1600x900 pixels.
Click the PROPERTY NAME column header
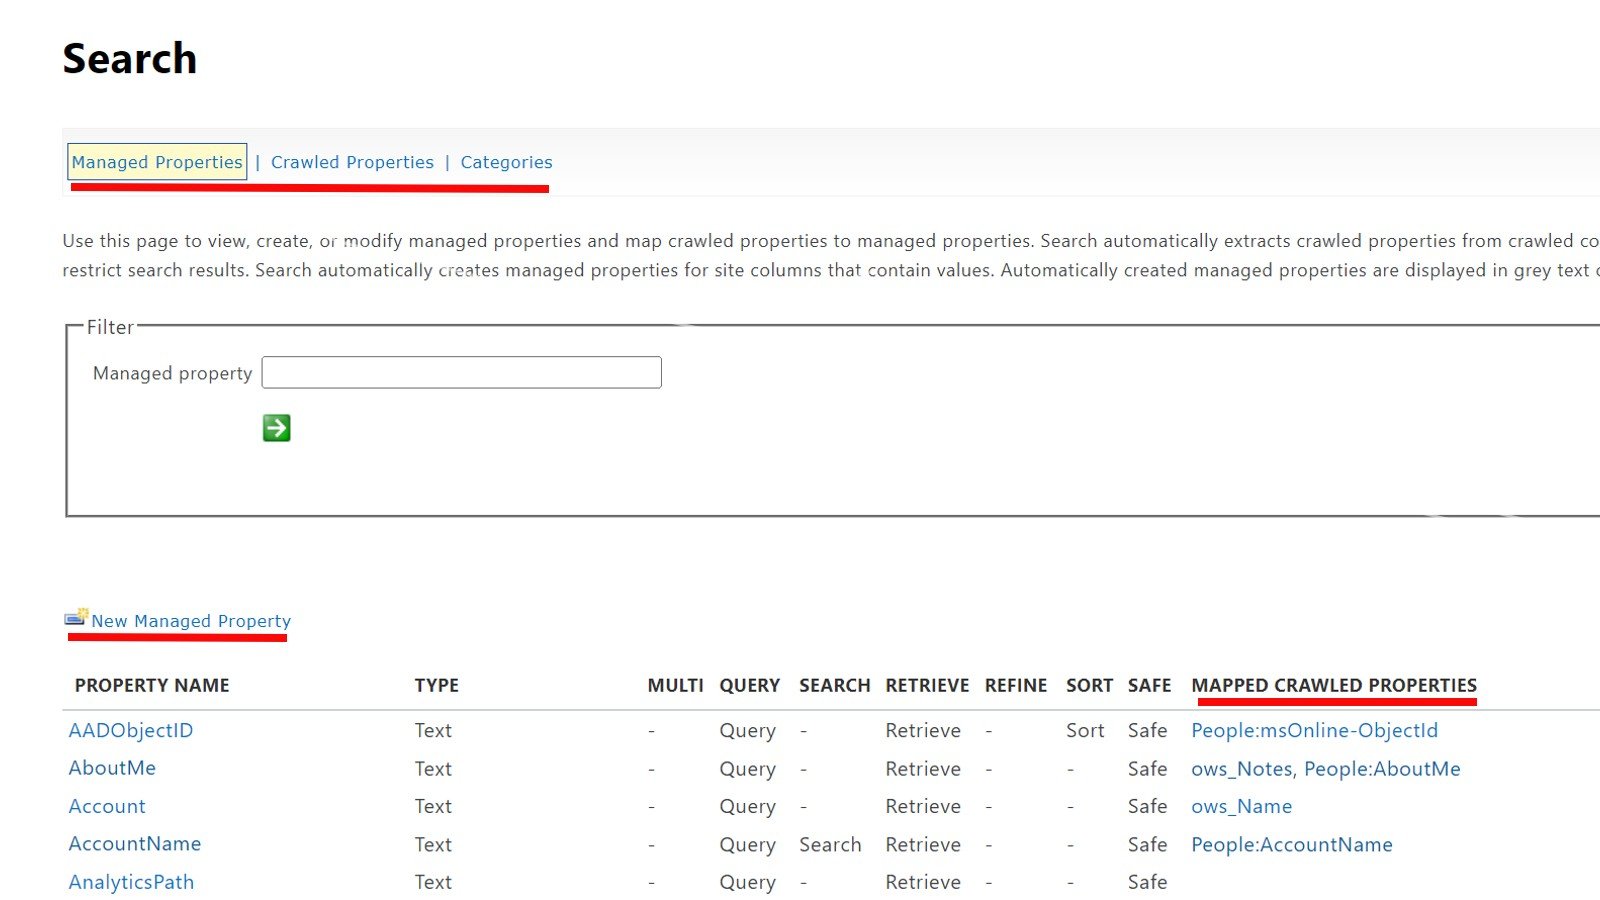click(152, 685)
